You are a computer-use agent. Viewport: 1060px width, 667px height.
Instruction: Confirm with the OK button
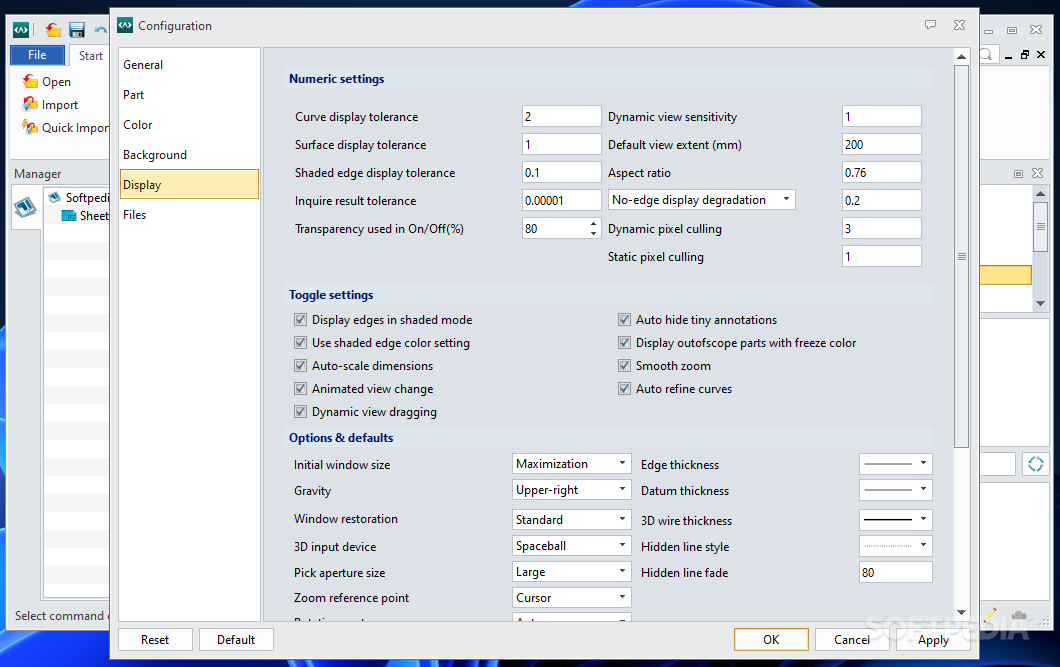point(771,639)
